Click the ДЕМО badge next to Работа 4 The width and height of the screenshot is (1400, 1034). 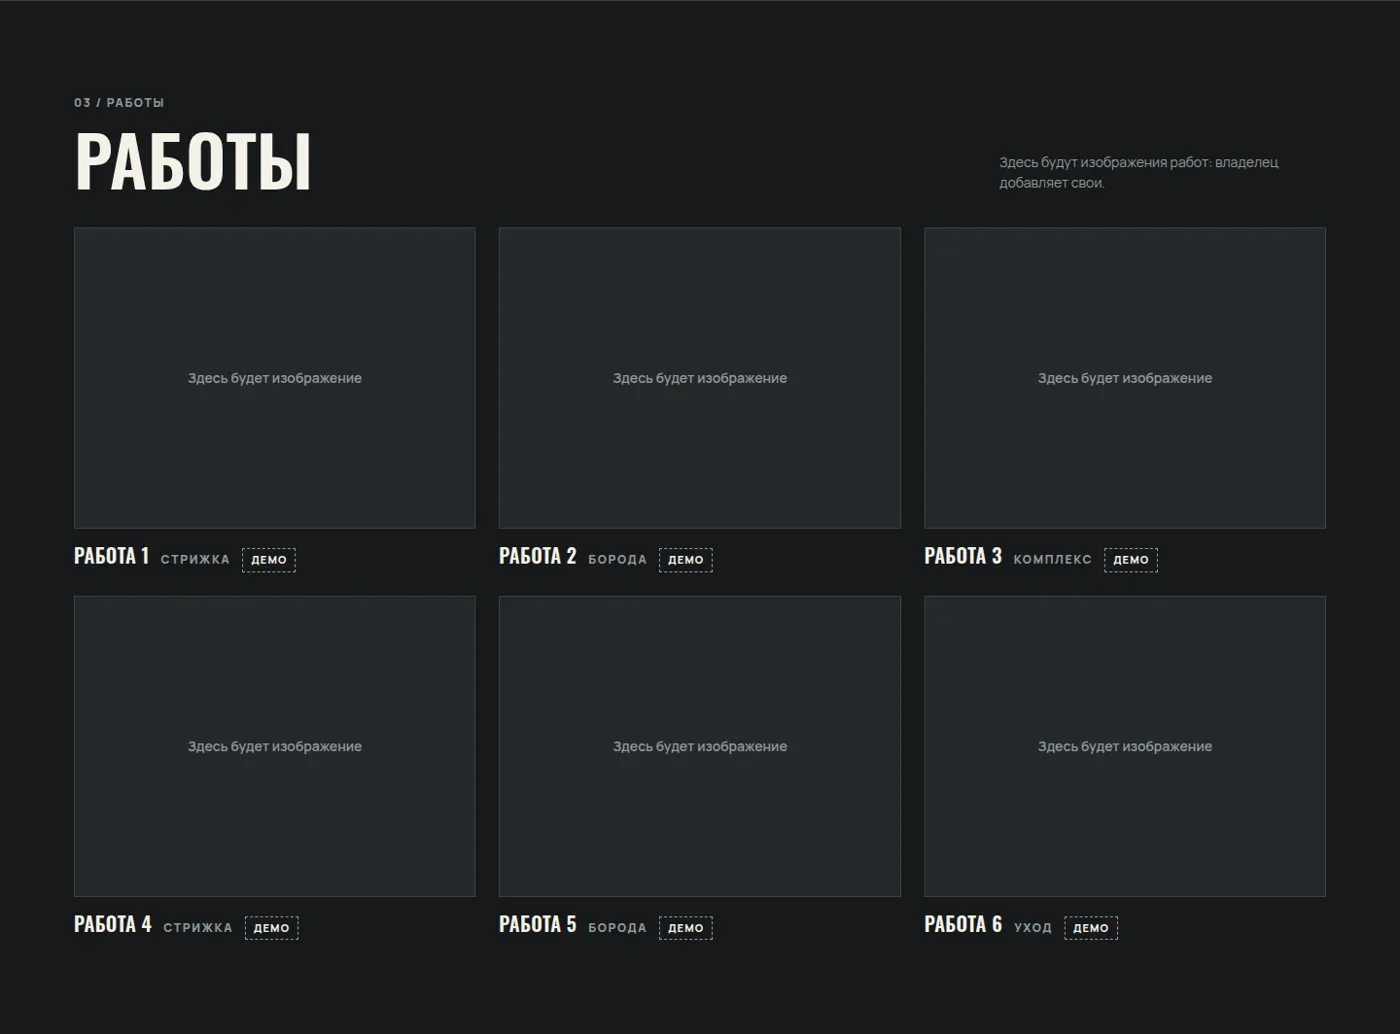tap(272, 928)
